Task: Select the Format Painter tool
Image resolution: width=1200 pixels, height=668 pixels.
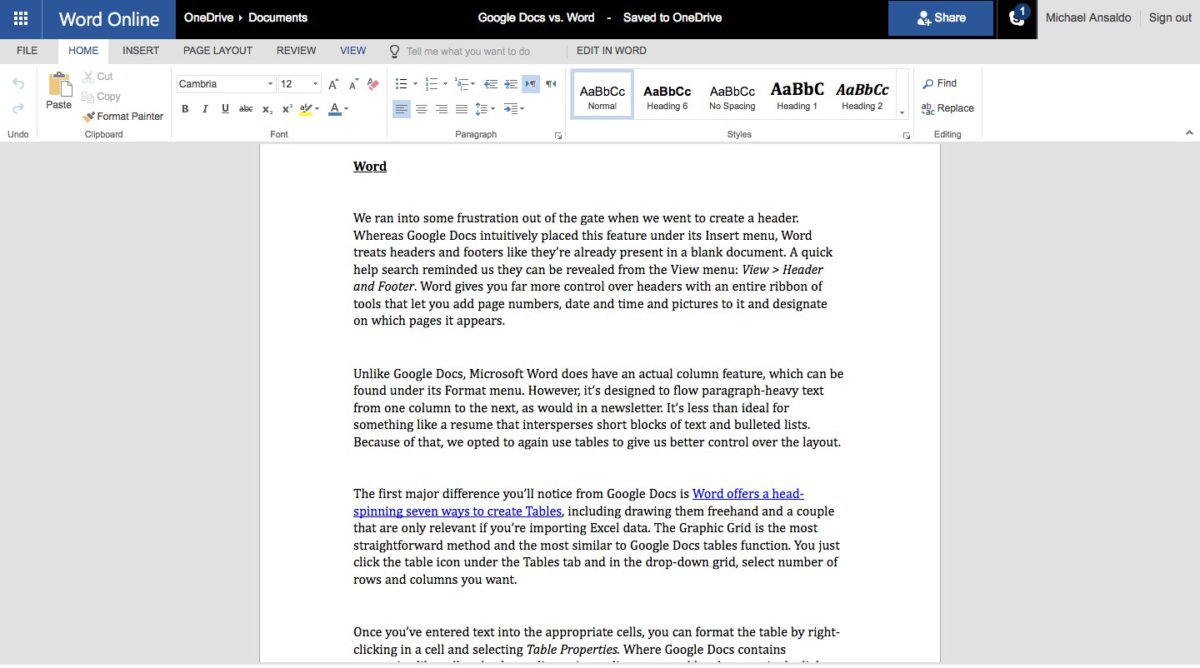Action: [x=122, y=116]
